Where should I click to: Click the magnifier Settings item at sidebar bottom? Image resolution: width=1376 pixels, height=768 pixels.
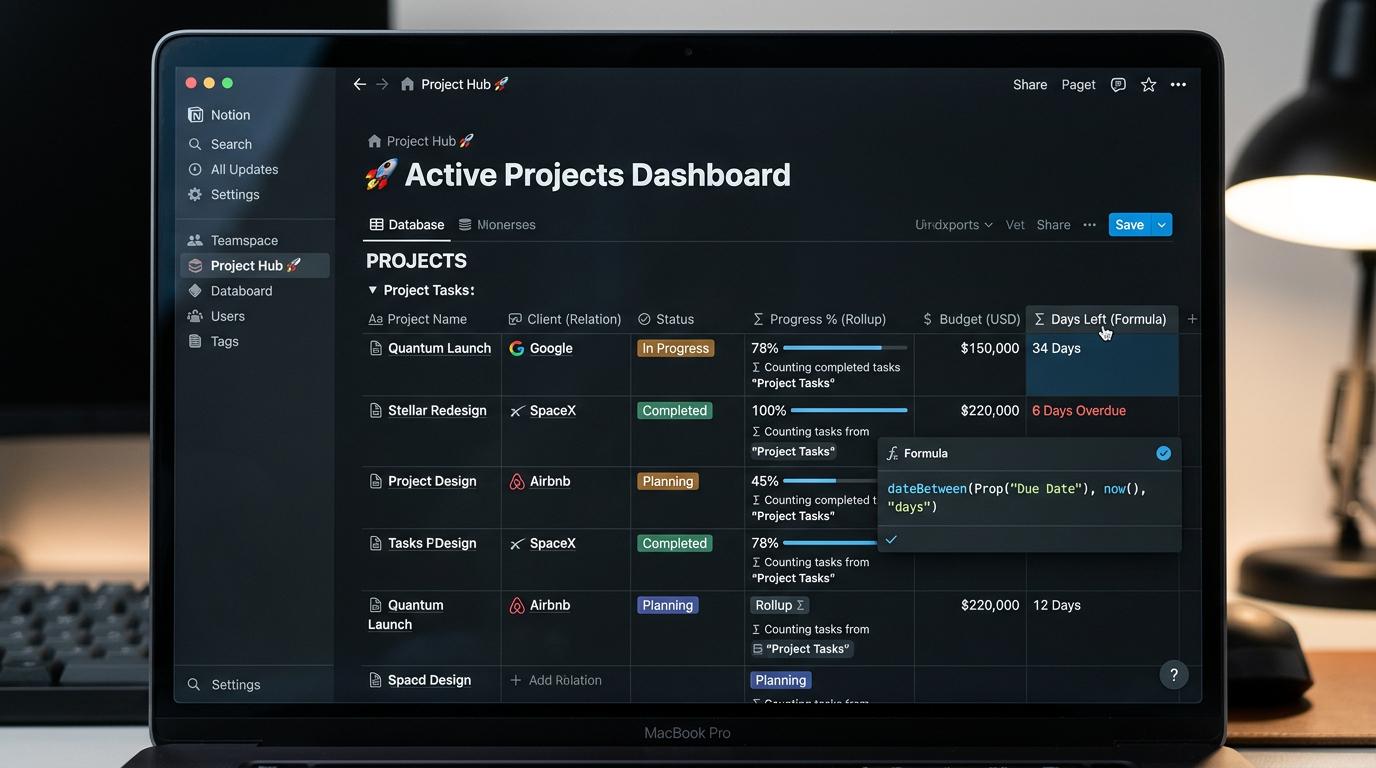[x=225, y=685]
